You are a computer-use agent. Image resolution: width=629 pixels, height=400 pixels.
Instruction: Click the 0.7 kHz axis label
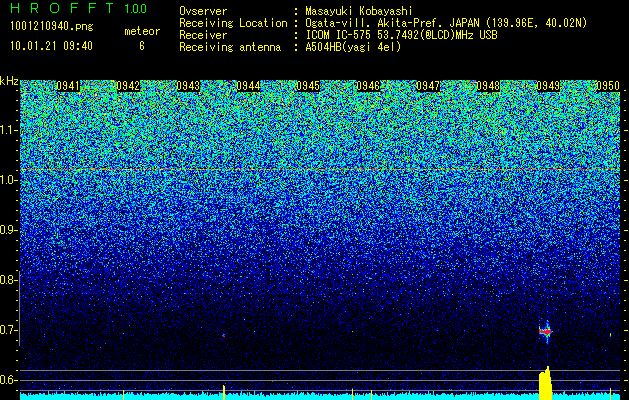point(8,330)
